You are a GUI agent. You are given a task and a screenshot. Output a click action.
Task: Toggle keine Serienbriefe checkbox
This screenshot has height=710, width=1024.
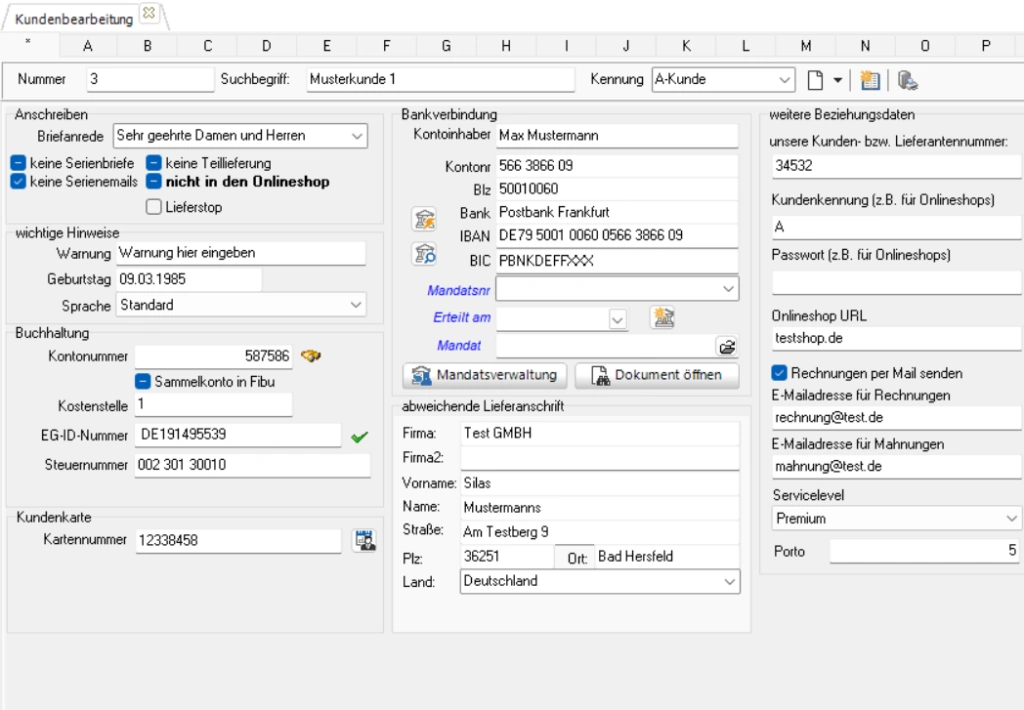18,163
